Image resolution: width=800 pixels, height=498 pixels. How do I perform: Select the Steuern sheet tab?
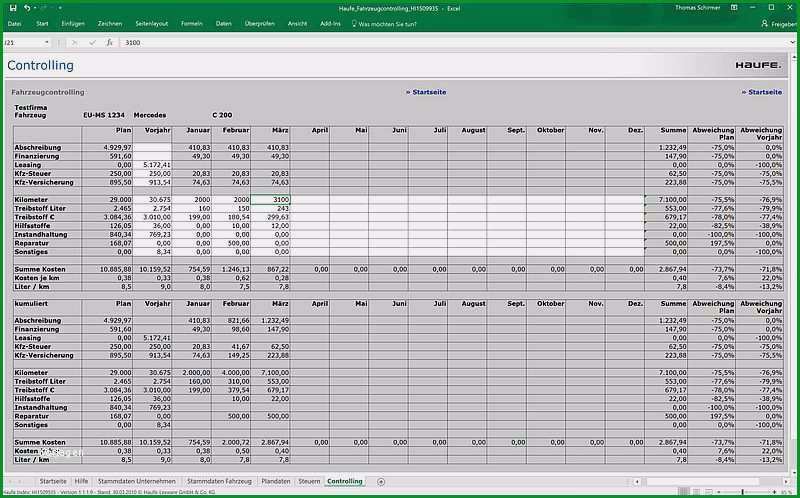pos(309,481)
